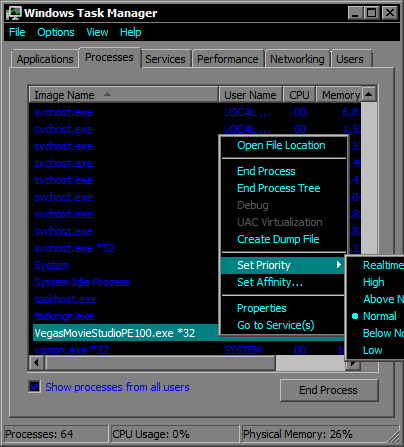Image resolution: width=404 pixels, height=447 pixels.
Task: Open the Set Affinity dialog
Action: coord(270,282)
